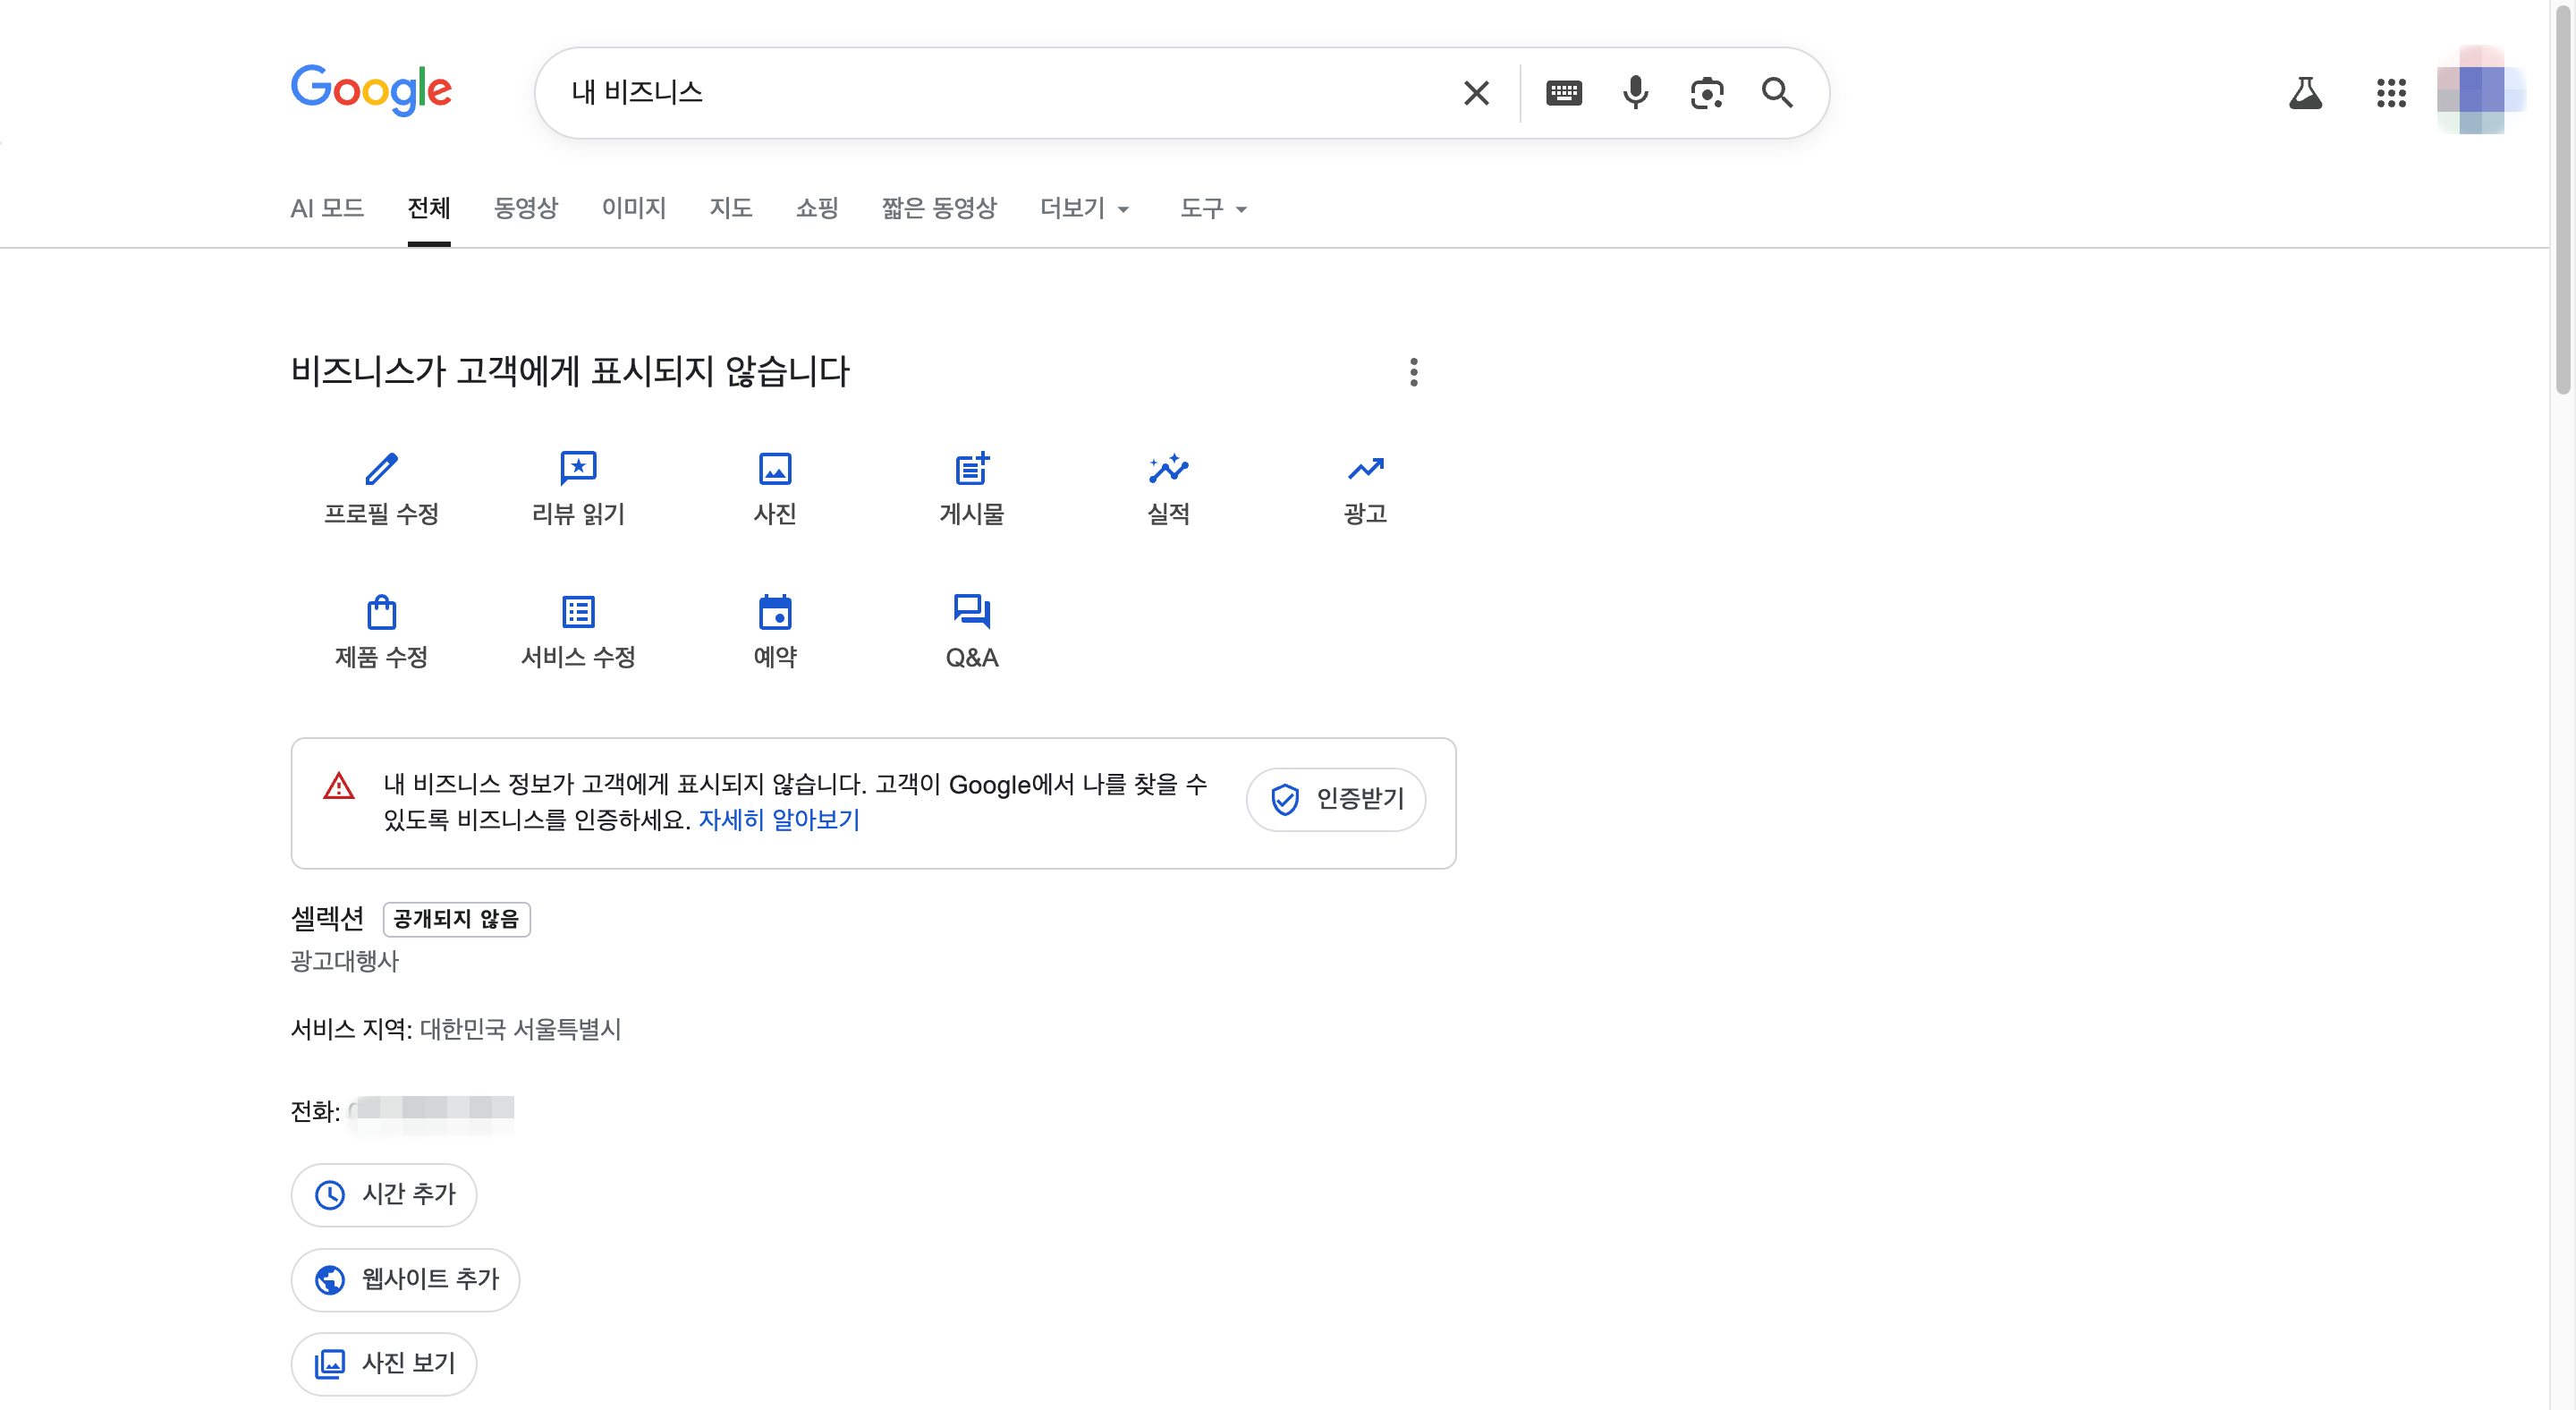Switch to 이미지 tab
The height and width of the screenshot is (1410, 2576).
(x=634, y=208)
